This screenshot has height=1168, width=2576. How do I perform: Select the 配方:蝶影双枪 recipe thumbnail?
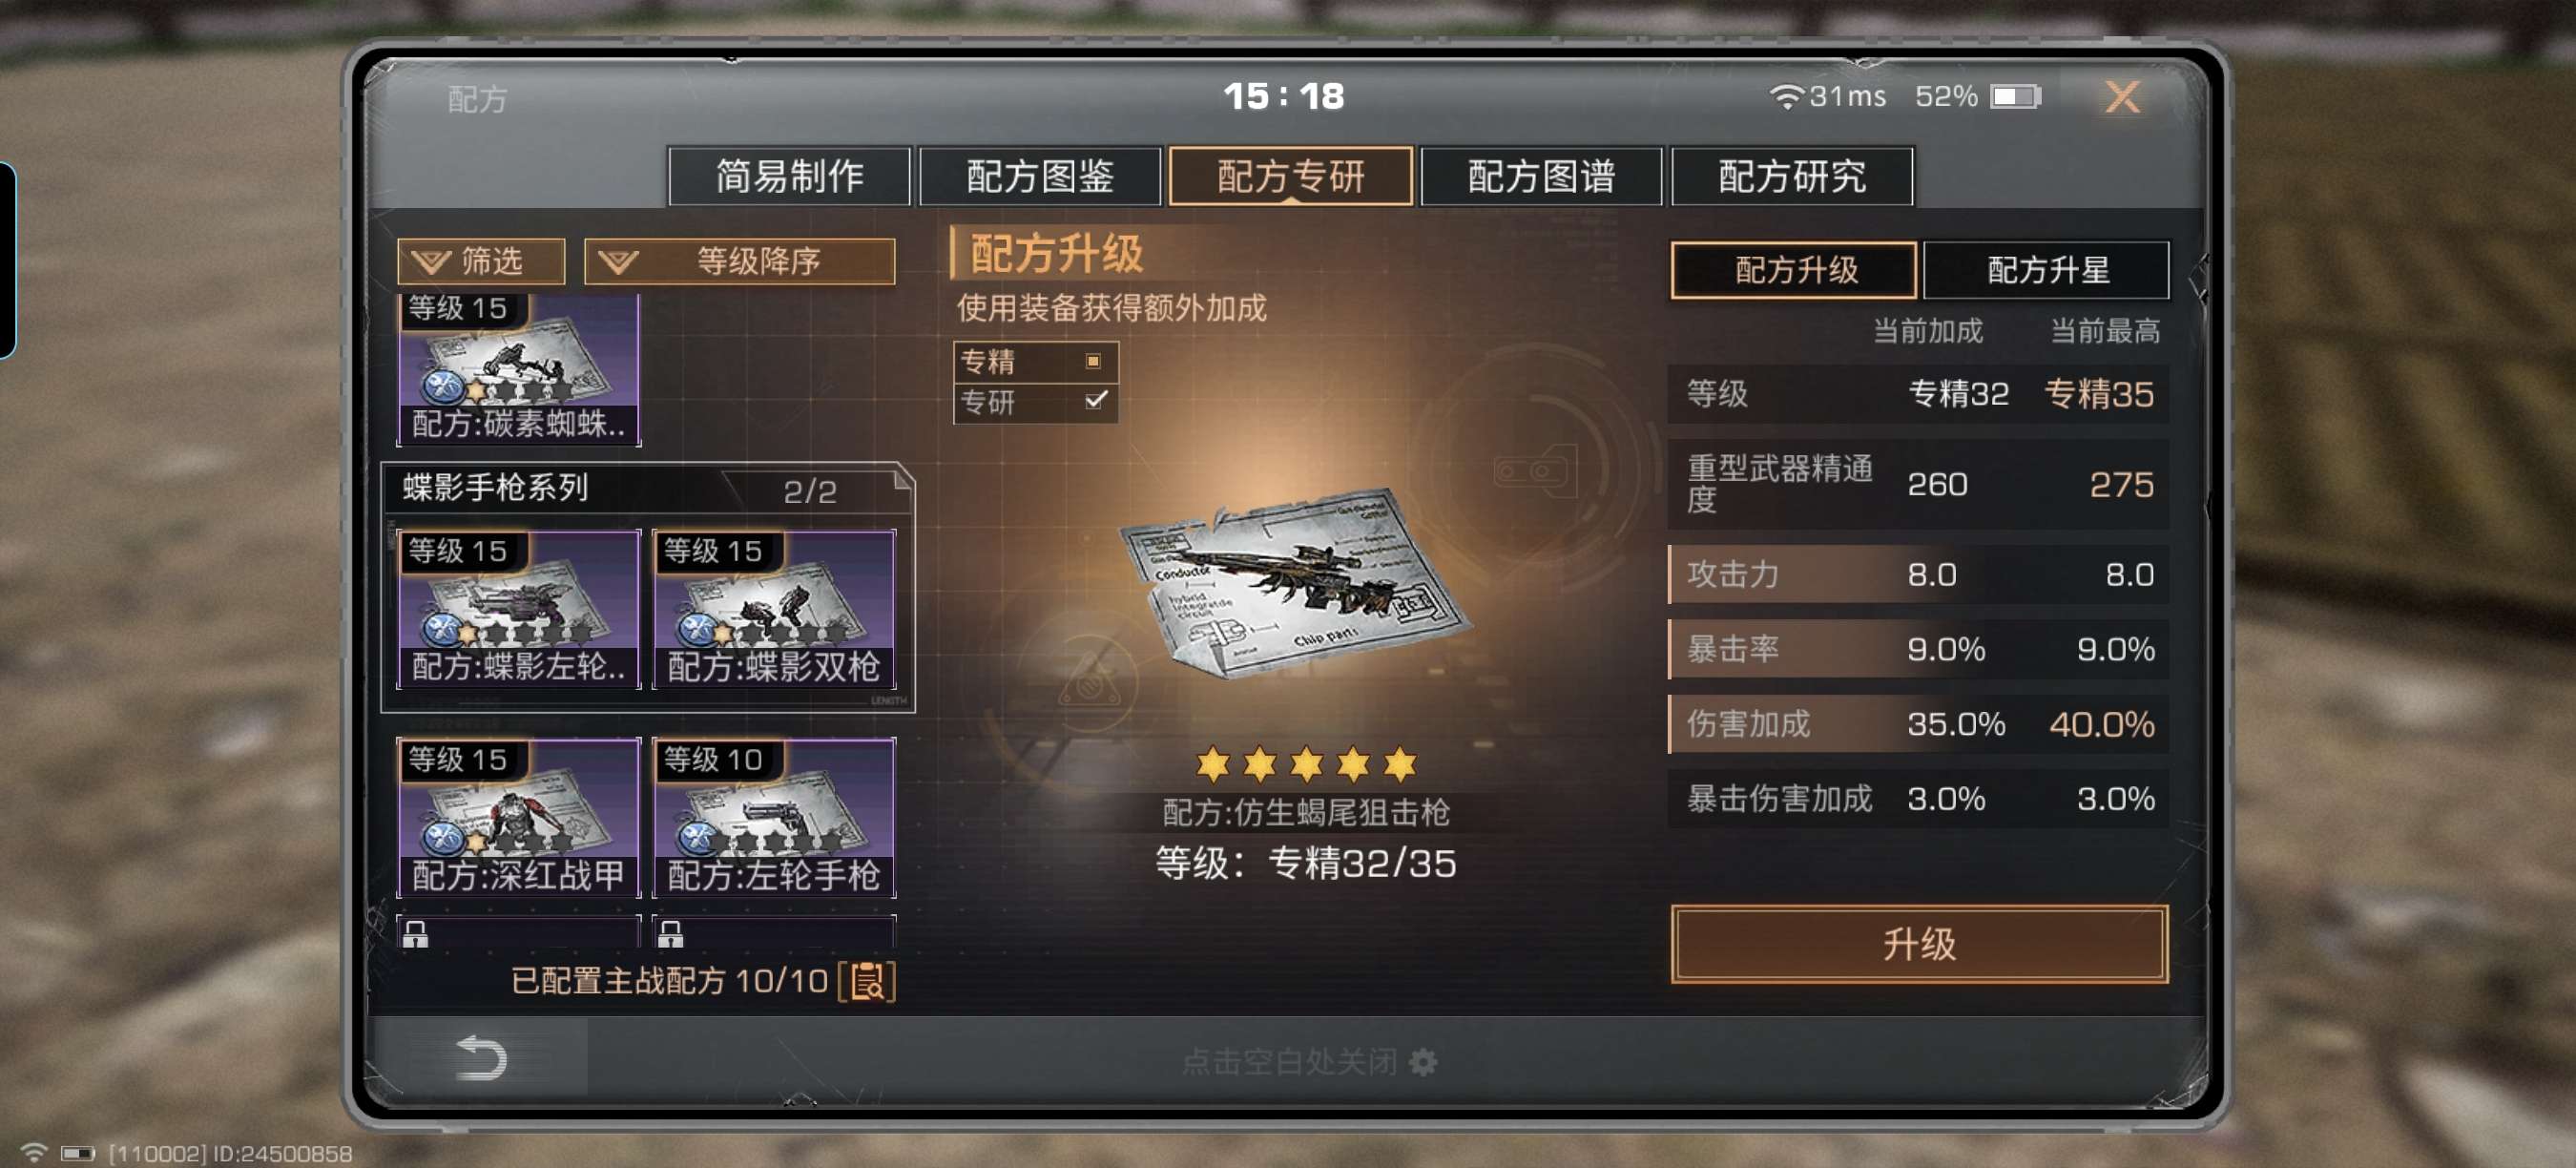773,609
